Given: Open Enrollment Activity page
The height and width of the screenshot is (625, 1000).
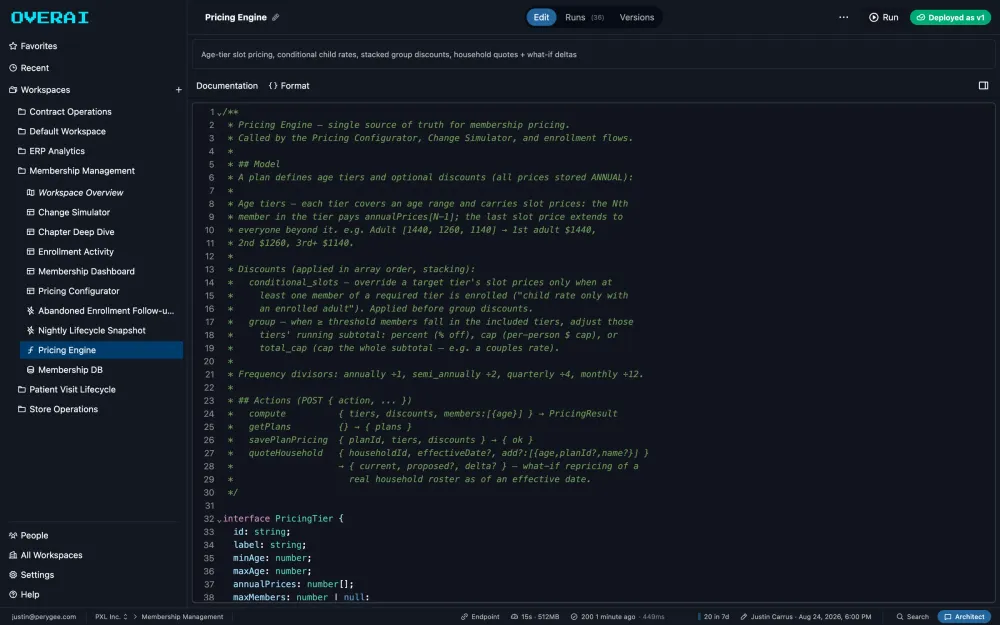Looking at the screenshot, I should [x=75, y=252].
